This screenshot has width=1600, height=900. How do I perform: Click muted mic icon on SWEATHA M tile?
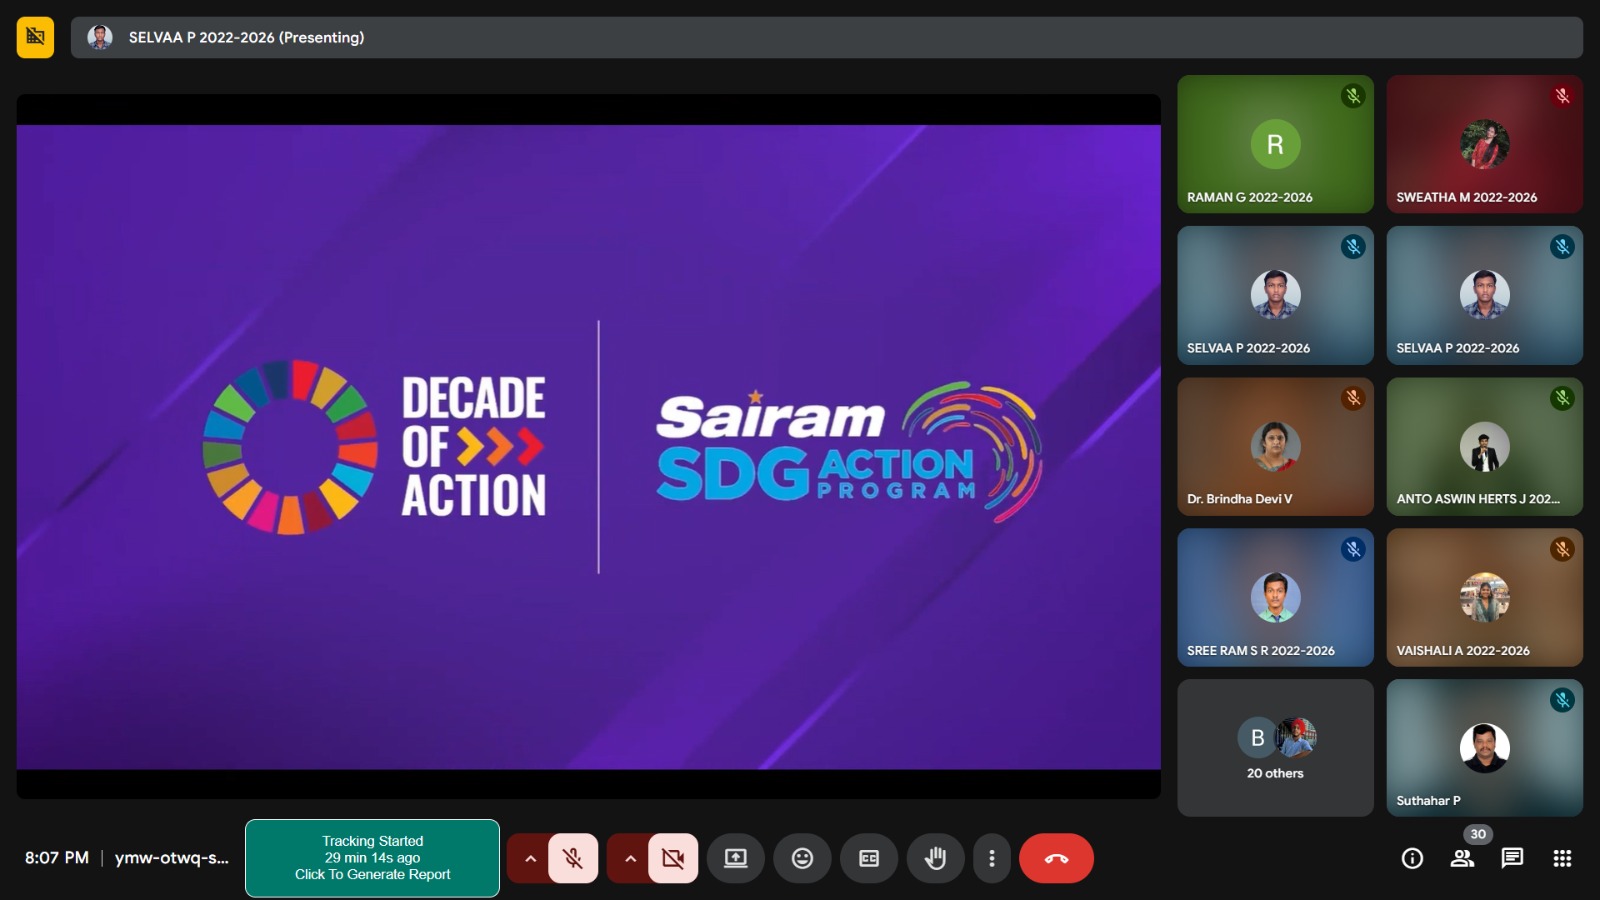(1562, 96)
